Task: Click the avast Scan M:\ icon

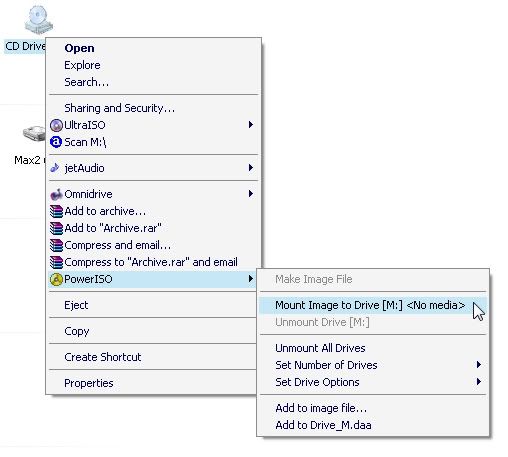Action: 56,142
